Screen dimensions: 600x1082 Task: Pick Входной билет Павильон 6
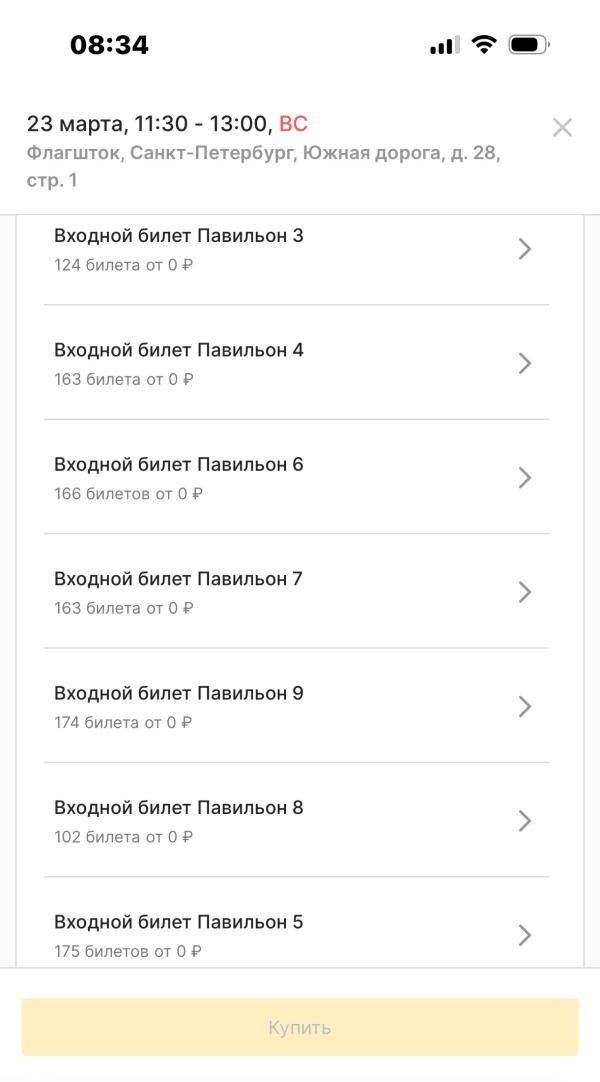tap(179, 465)
